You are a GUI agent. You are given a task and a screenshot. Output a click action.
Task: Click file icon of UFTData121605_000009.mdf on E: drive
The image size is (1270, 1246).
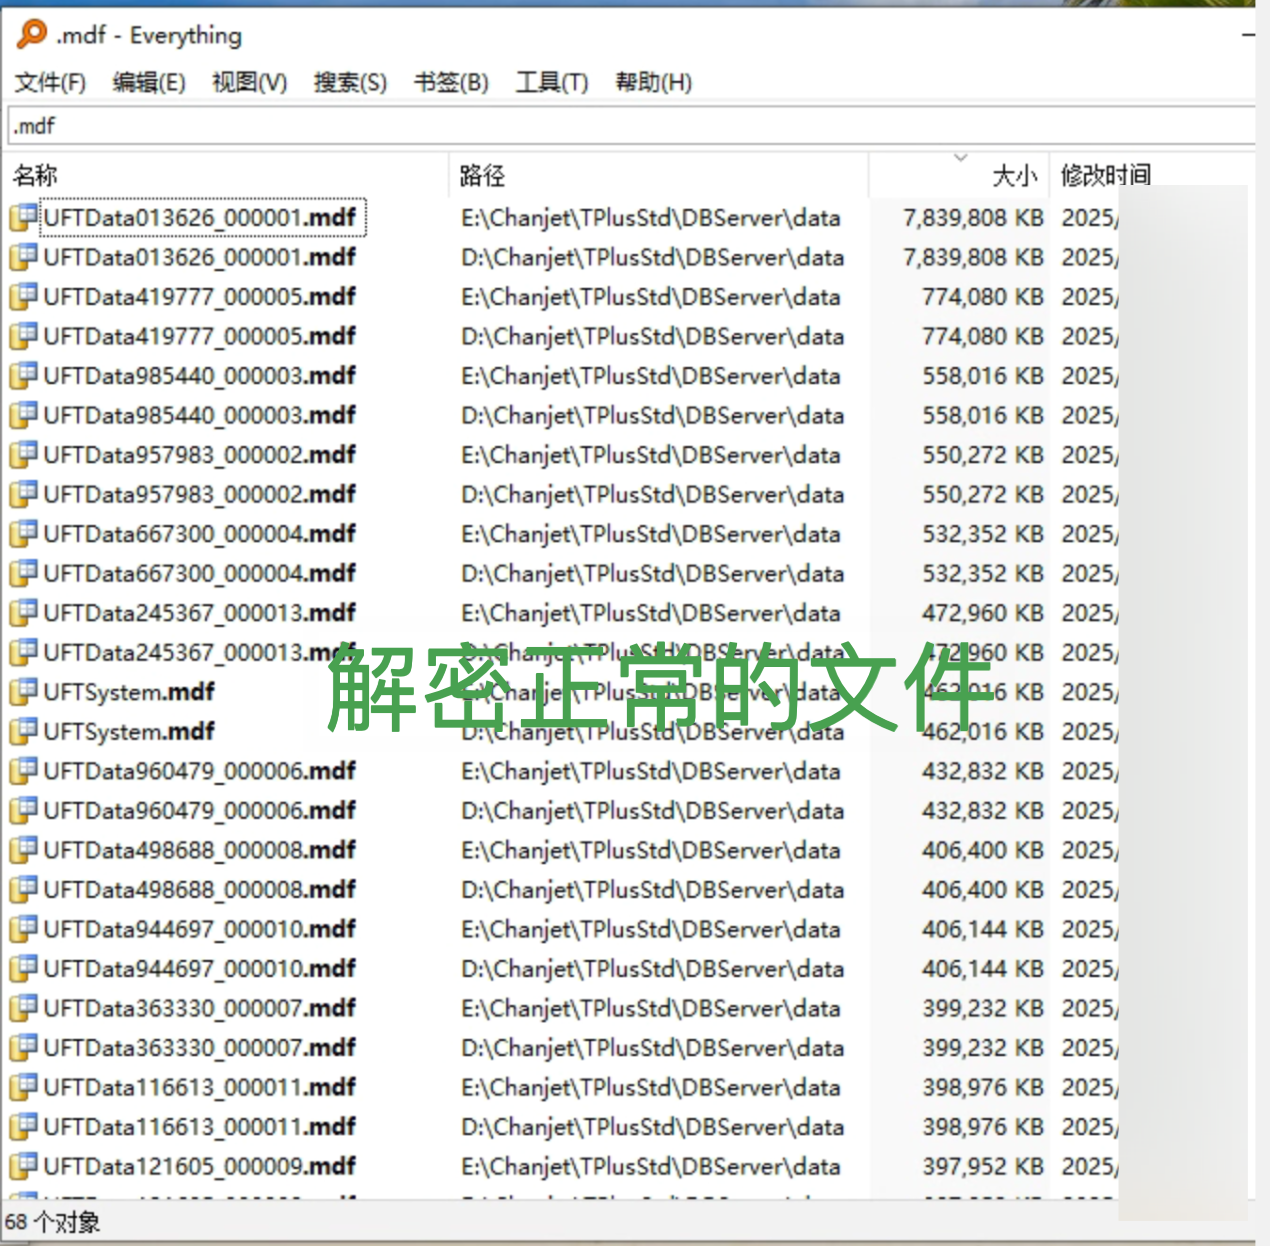pyautogui.click(x=23, y=1165)
